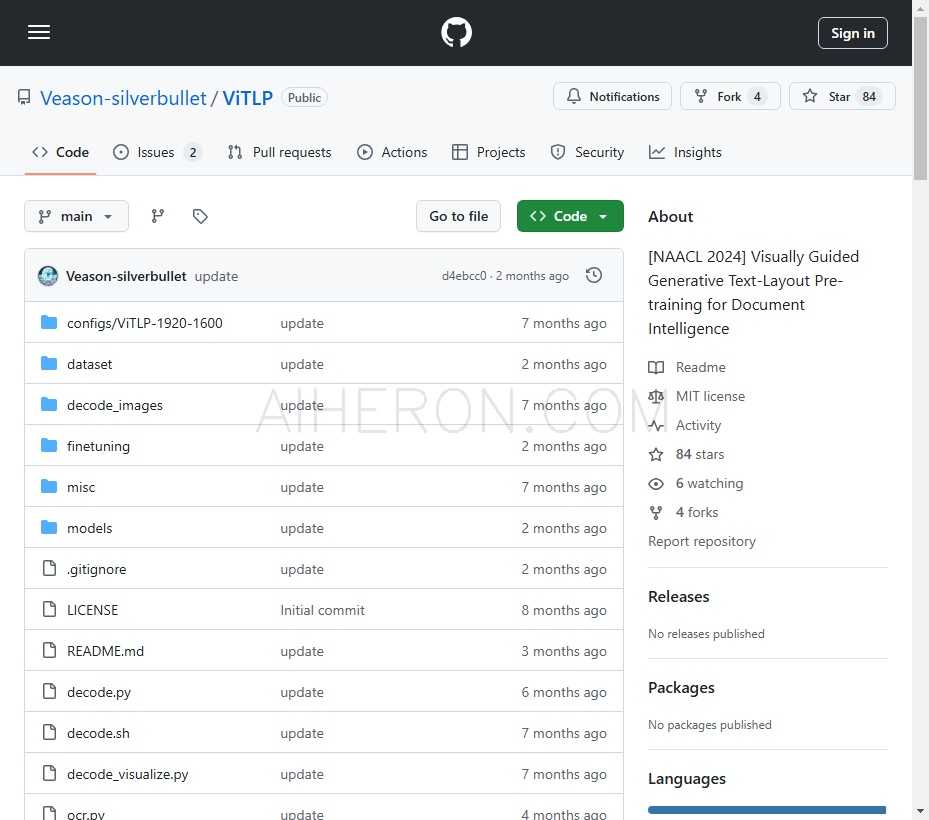Screen dimensions: 929x820
Task: Click file icon beside README.md
Action: click(x=50, y=650)
